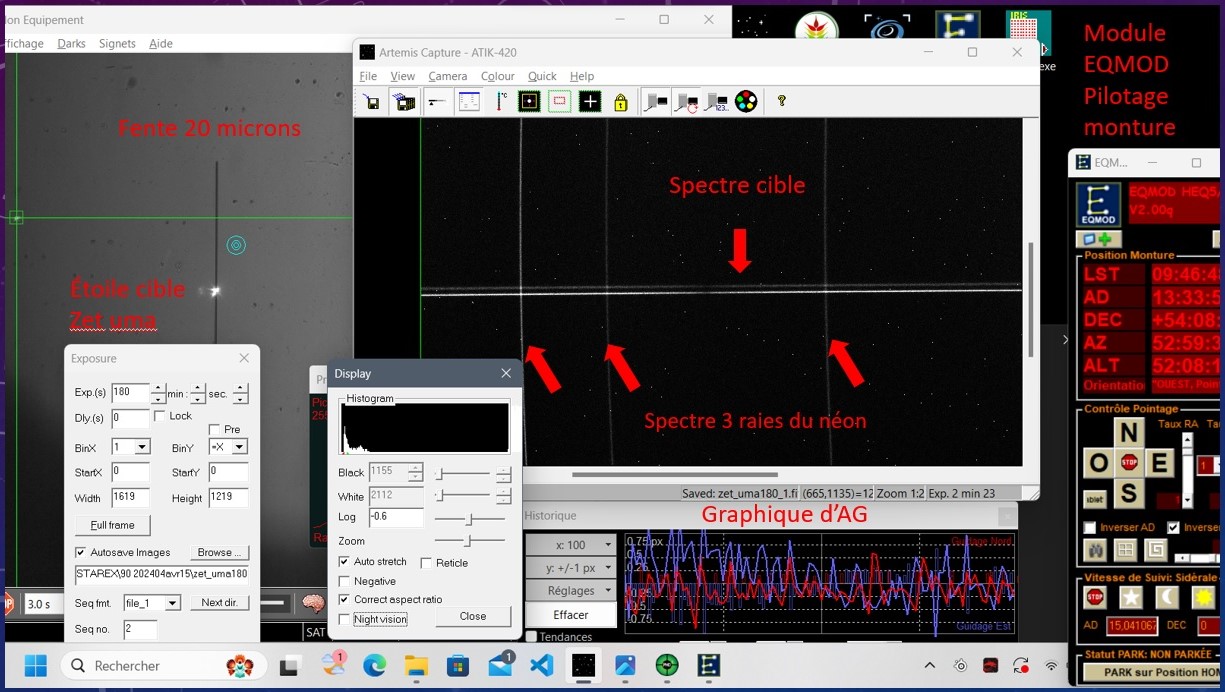The height and width of the screenshot is (692, 1225).
Task: Click the save image floppy disk icon
Action: point(372,102)
